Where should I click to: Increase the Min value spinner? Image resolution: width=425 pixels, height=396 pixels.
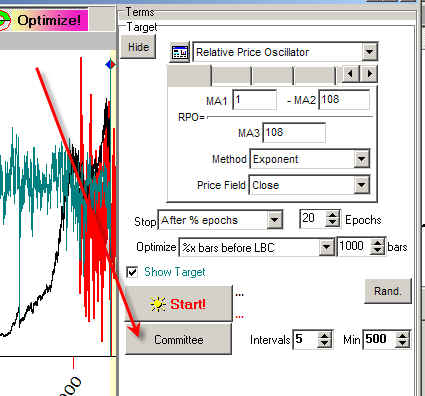pos(402,335)
